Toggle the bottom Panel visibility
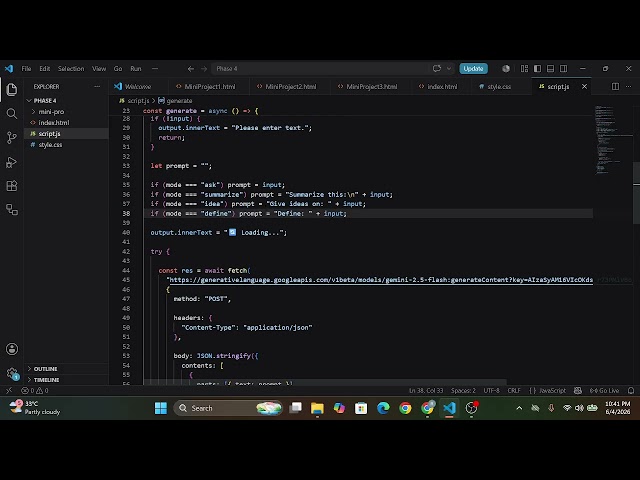The image size is (640, 480). [551, 69]
